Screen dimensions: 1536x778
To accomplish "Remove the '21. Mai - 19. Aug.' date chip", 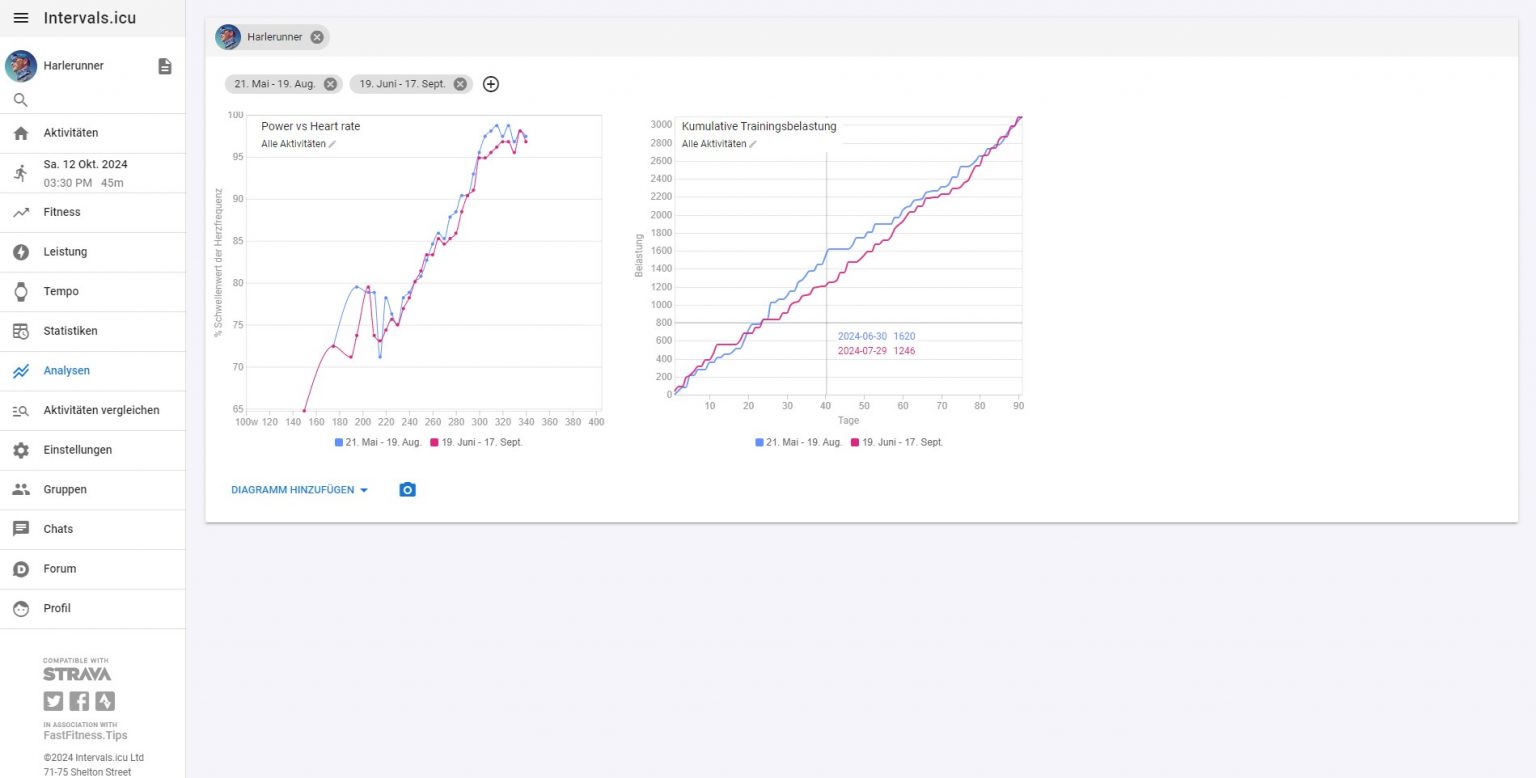I will point(330,84).
